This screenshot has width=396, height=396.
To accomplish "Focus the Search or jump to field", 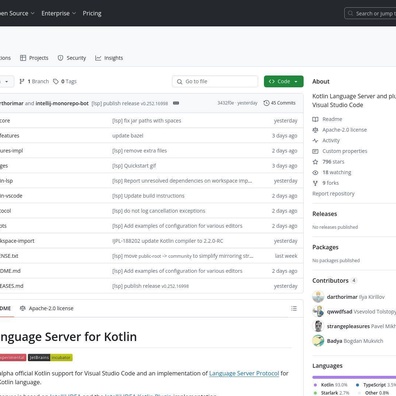I will click(370, 14).
